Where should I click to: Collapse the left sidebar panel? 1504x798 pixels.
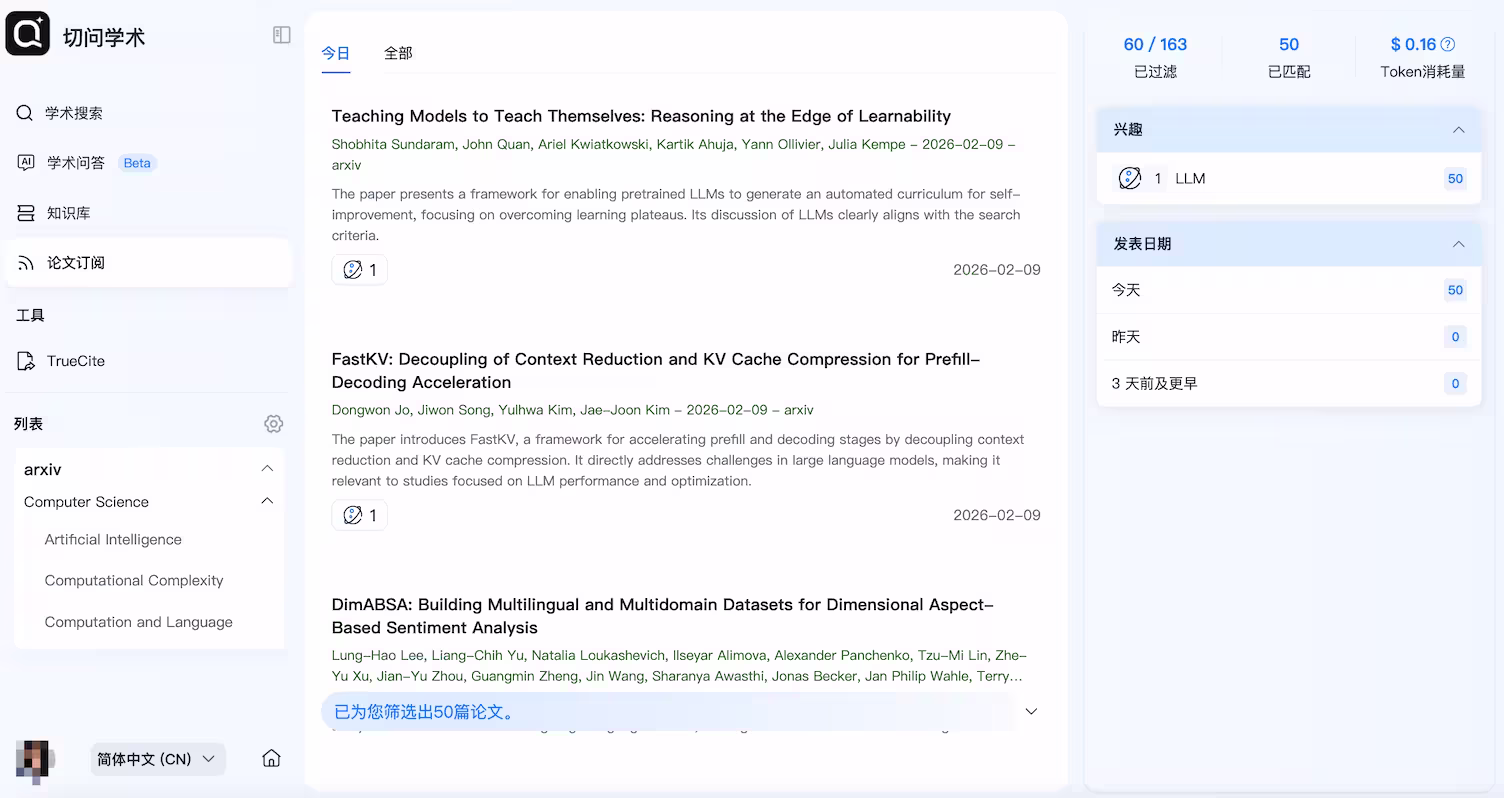point(281,33)
